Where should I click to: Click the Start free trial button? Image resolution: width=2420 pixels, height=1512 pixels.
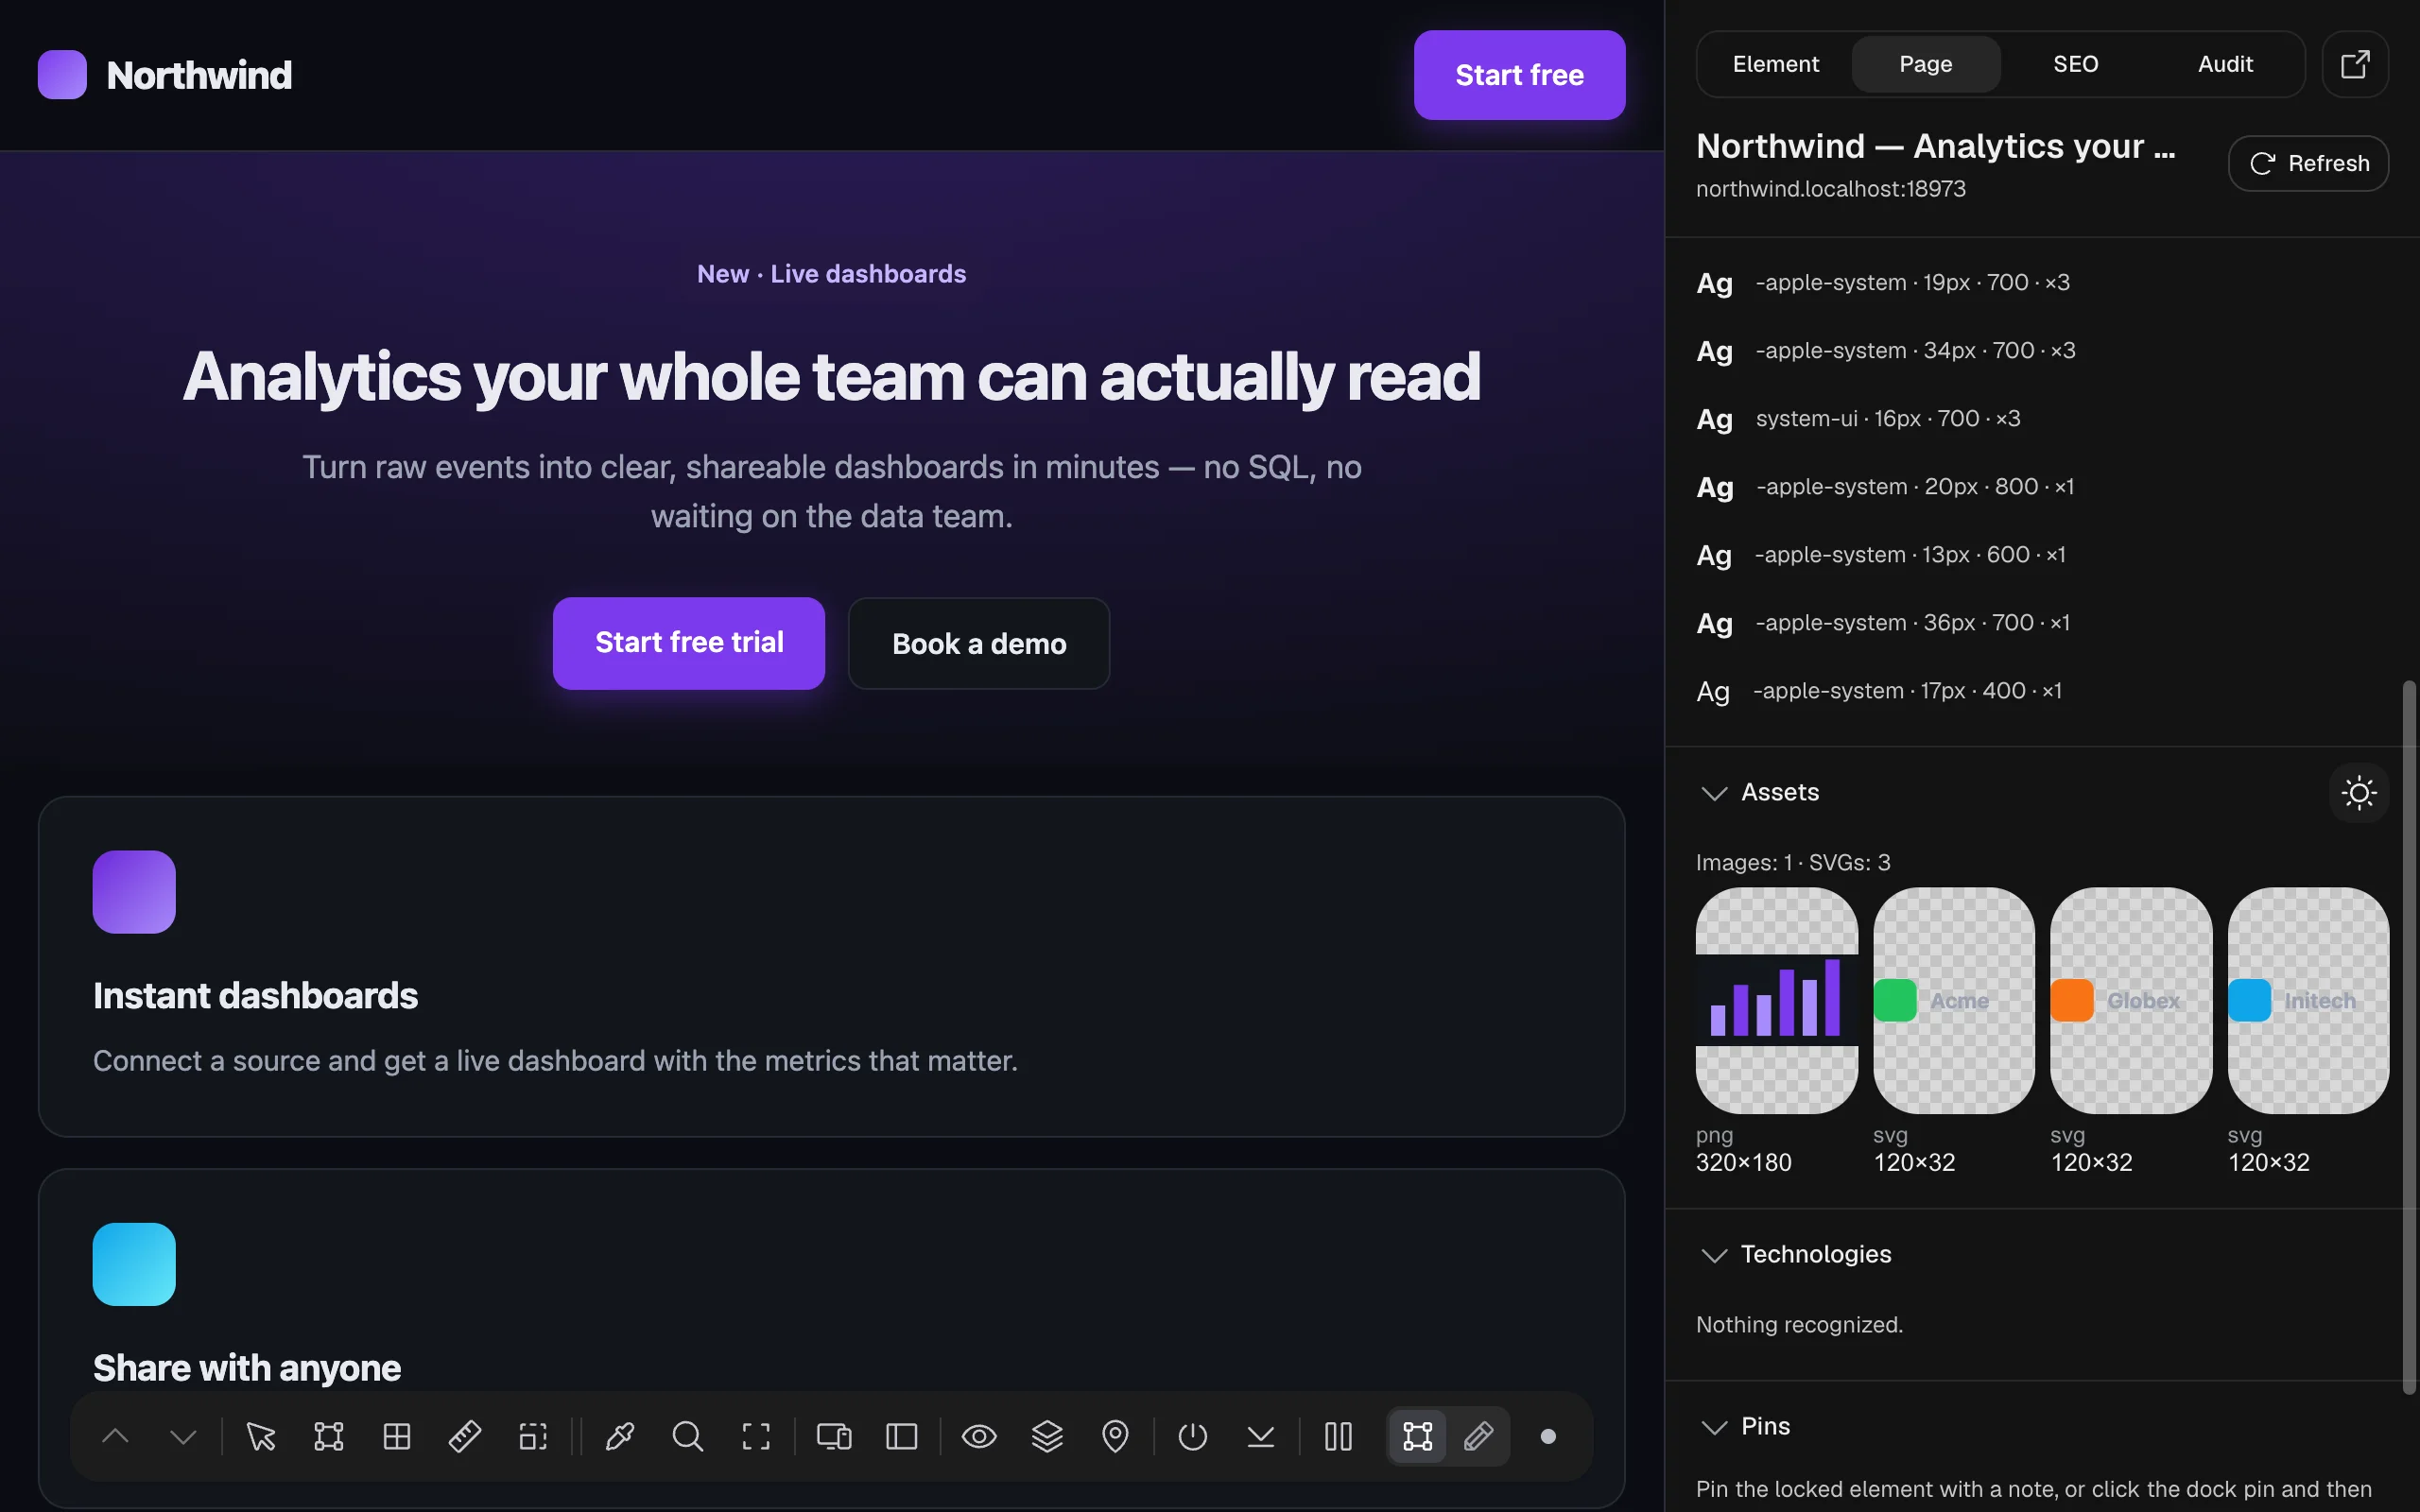(689, 643)
